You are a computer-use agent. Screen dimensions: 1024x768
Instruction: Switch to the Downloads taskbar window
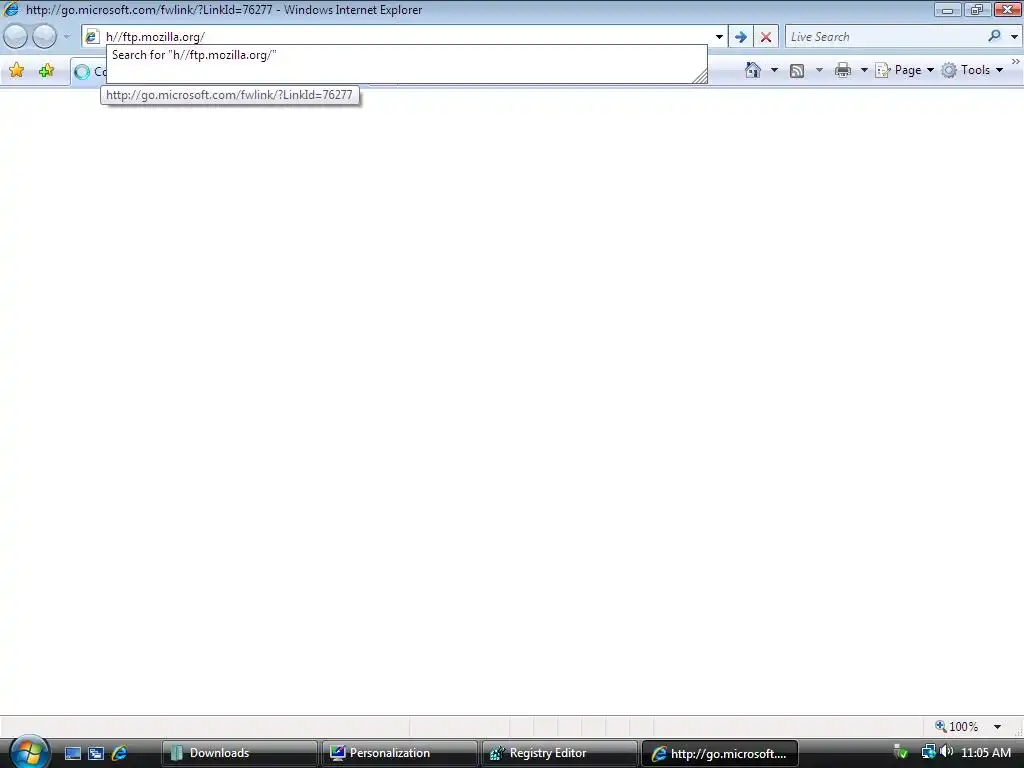pos(240,753)
